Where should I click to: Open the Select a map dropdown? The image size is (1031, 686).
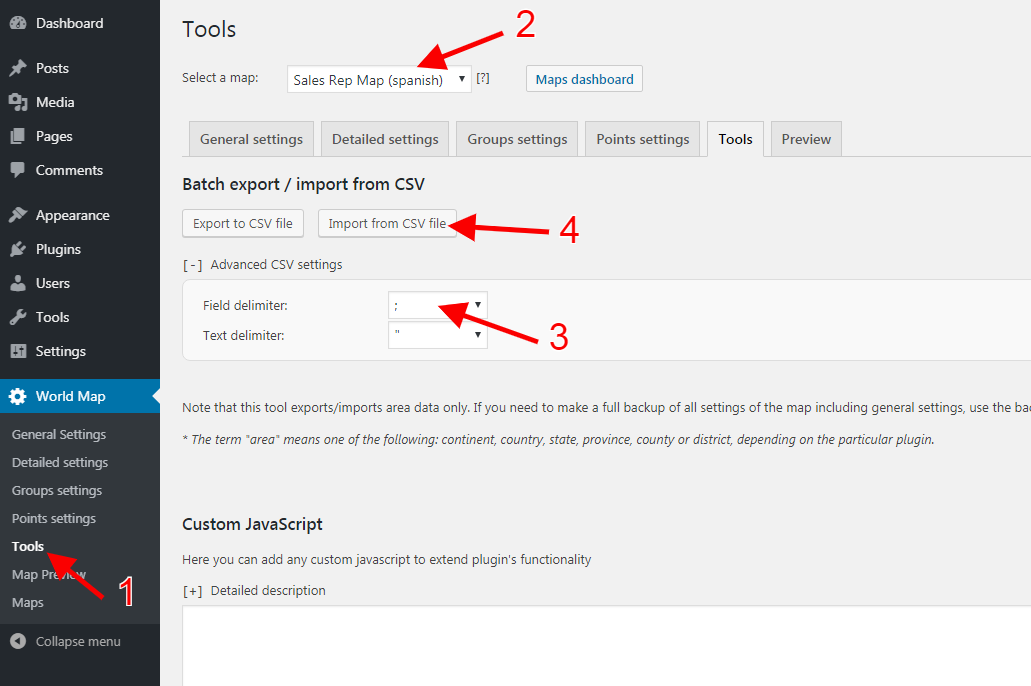point(378,80)
